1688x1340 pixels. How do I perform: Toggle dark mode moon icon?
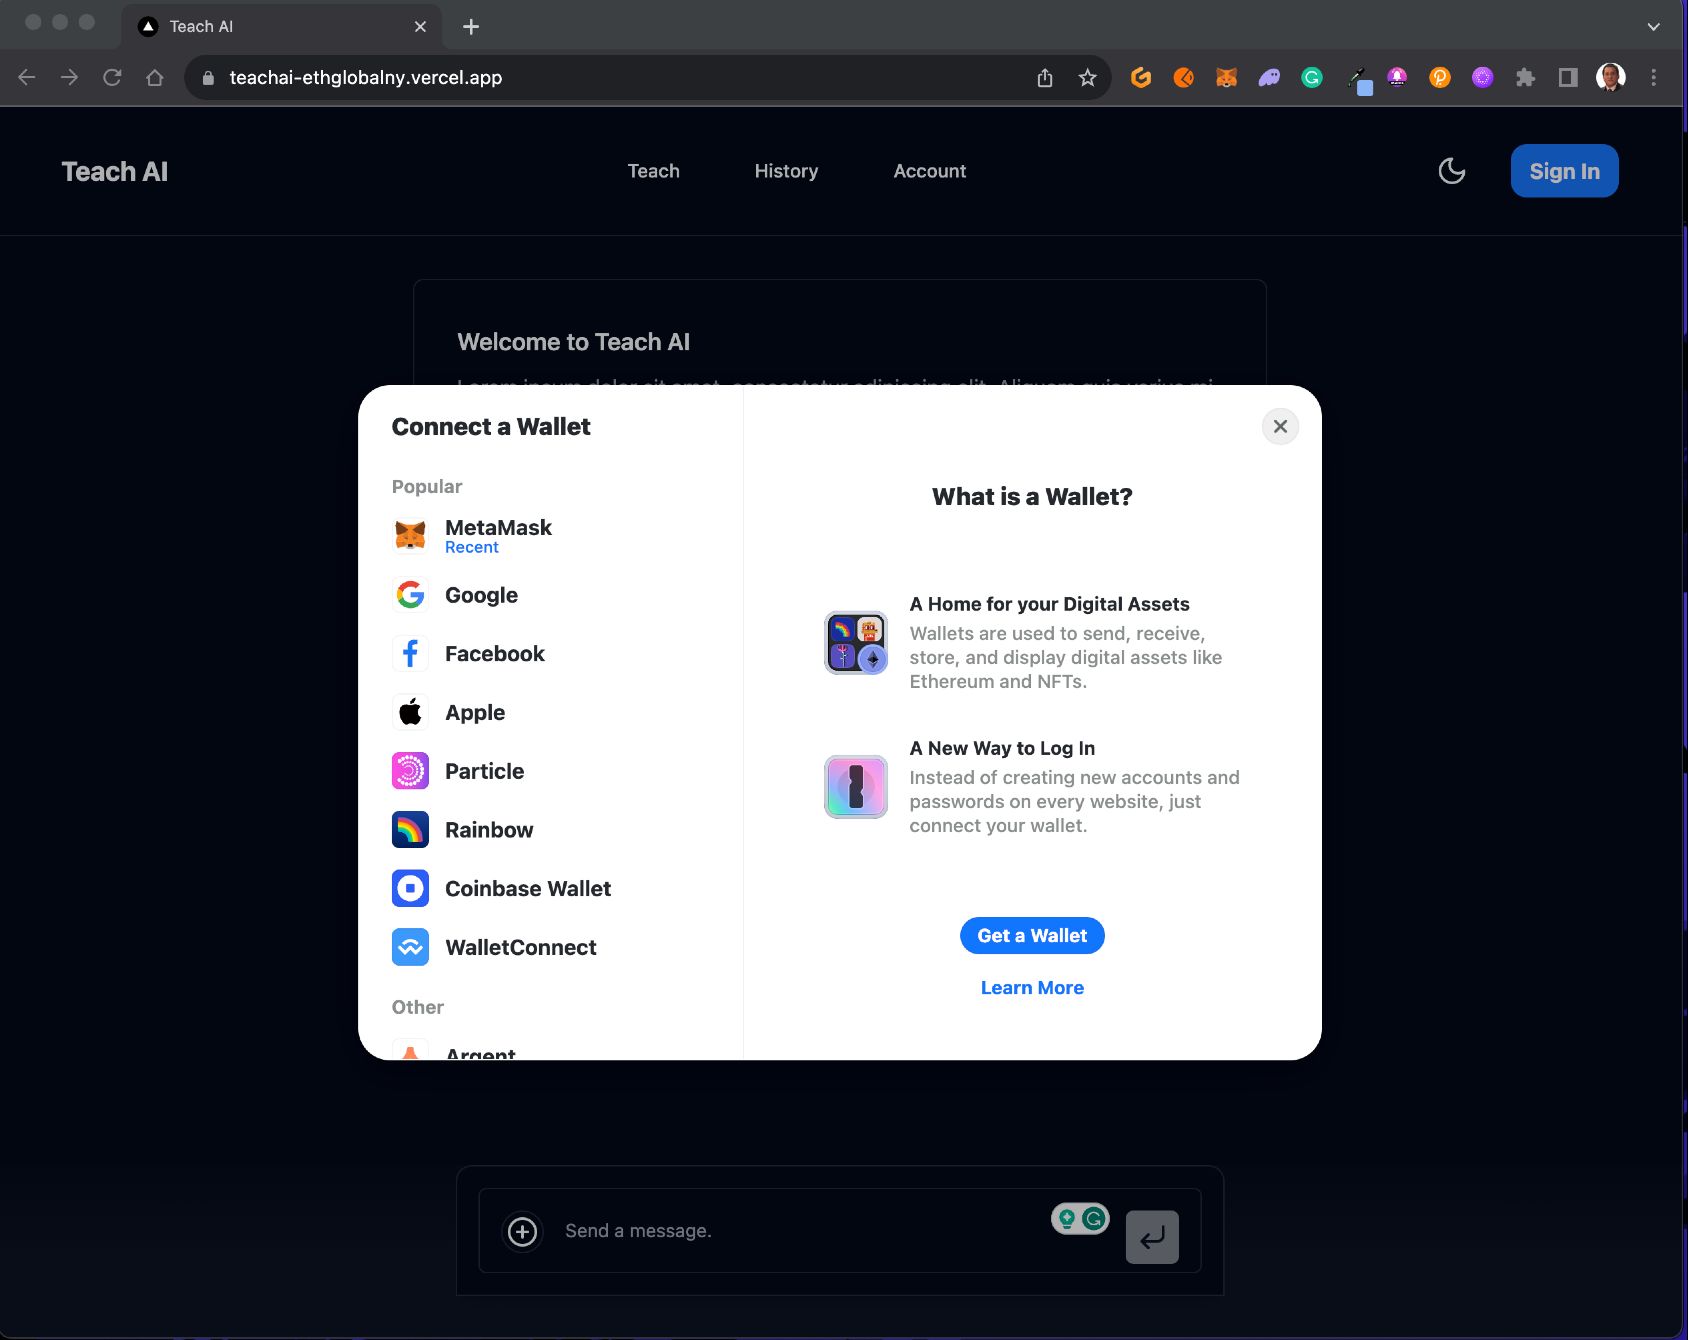pyautogui.click(x=1451, y=171)
